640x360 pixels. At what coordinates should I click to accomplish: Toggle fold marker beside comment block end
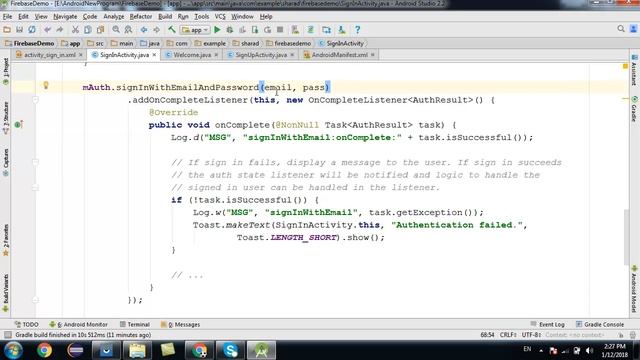pyautogui.click(x=36, y=187)
